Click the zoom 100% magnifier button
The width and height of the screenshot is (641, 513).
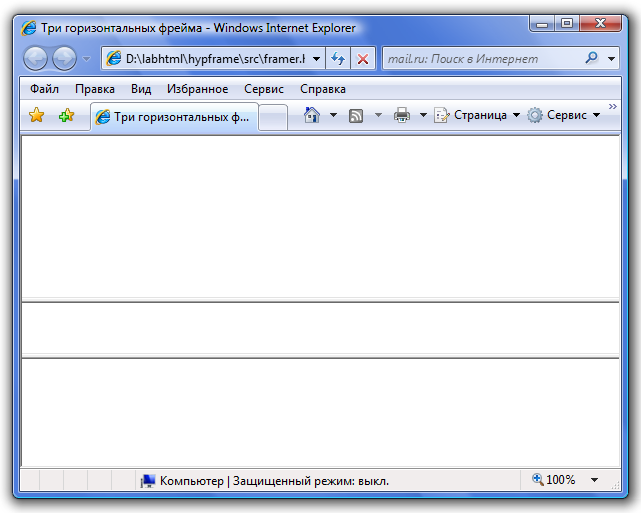coord(554,480)
